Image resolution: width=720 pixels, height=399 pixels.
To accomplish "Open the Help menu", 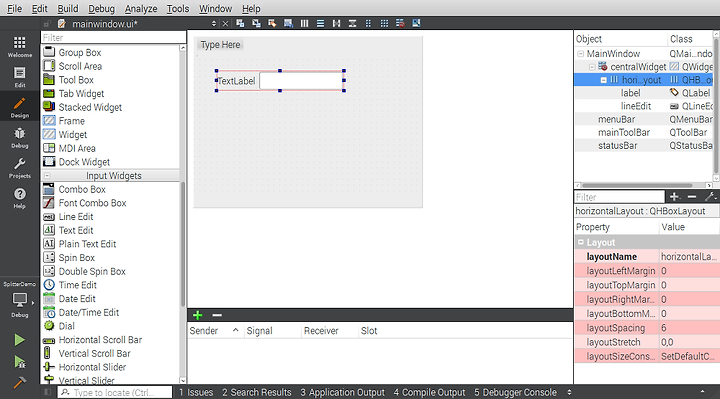I will coord(251,9).
